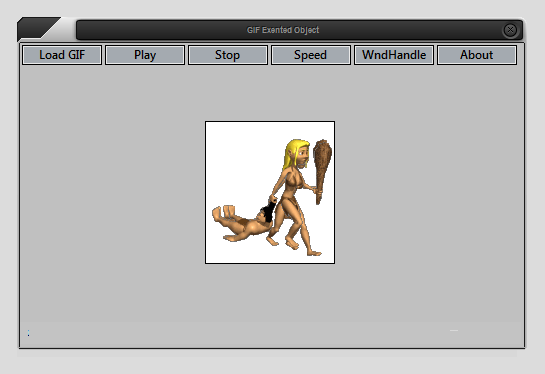Open the Speed setting button
The height and width of the screenshot is (374, 545).
click(311, 55)
